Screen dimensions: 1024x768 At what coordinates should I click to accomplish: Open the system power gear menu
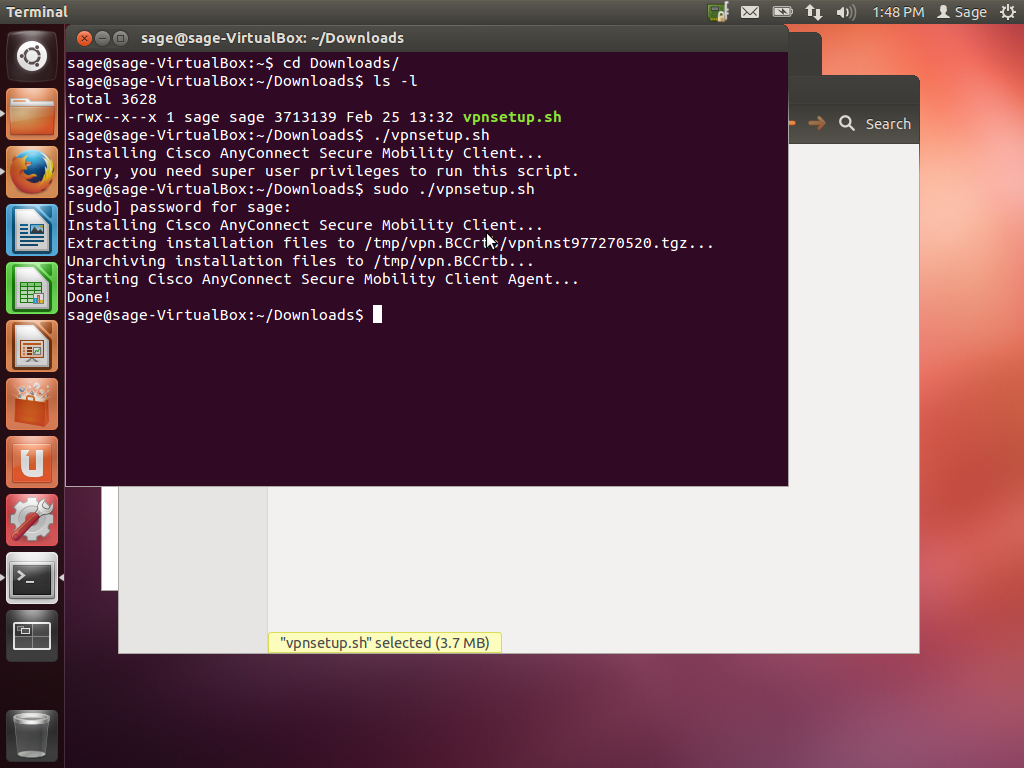tap(1008, 12)
